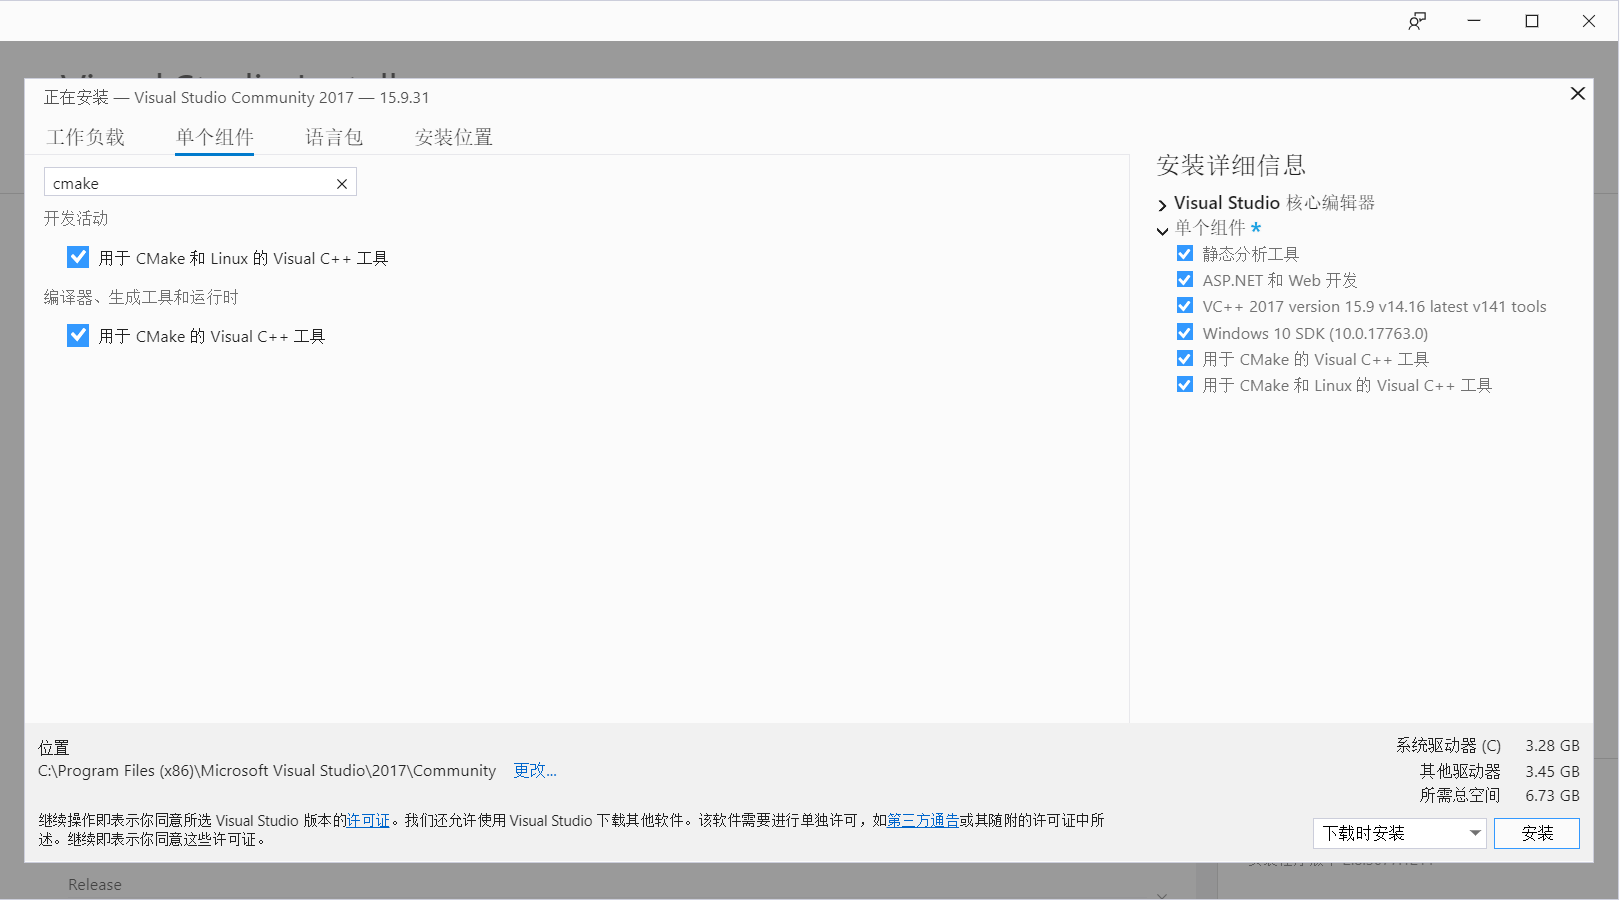Open the 第三方通告 link
This screenshot has width=1620, height=900.
click(x=923, y=820)
